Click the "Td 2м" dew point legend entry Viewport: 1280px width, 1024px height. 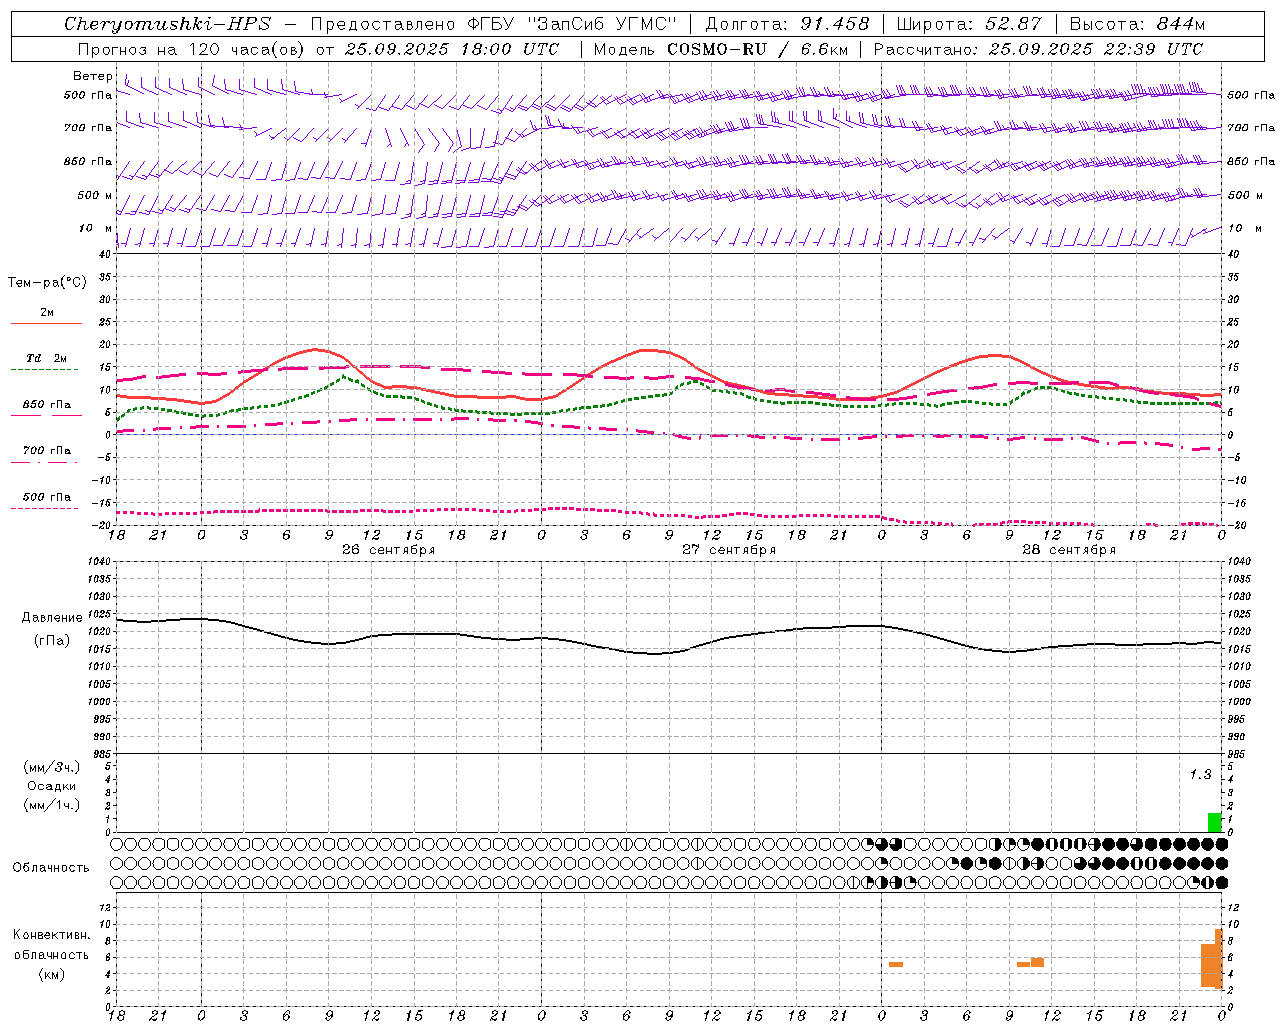coord(47,358)
